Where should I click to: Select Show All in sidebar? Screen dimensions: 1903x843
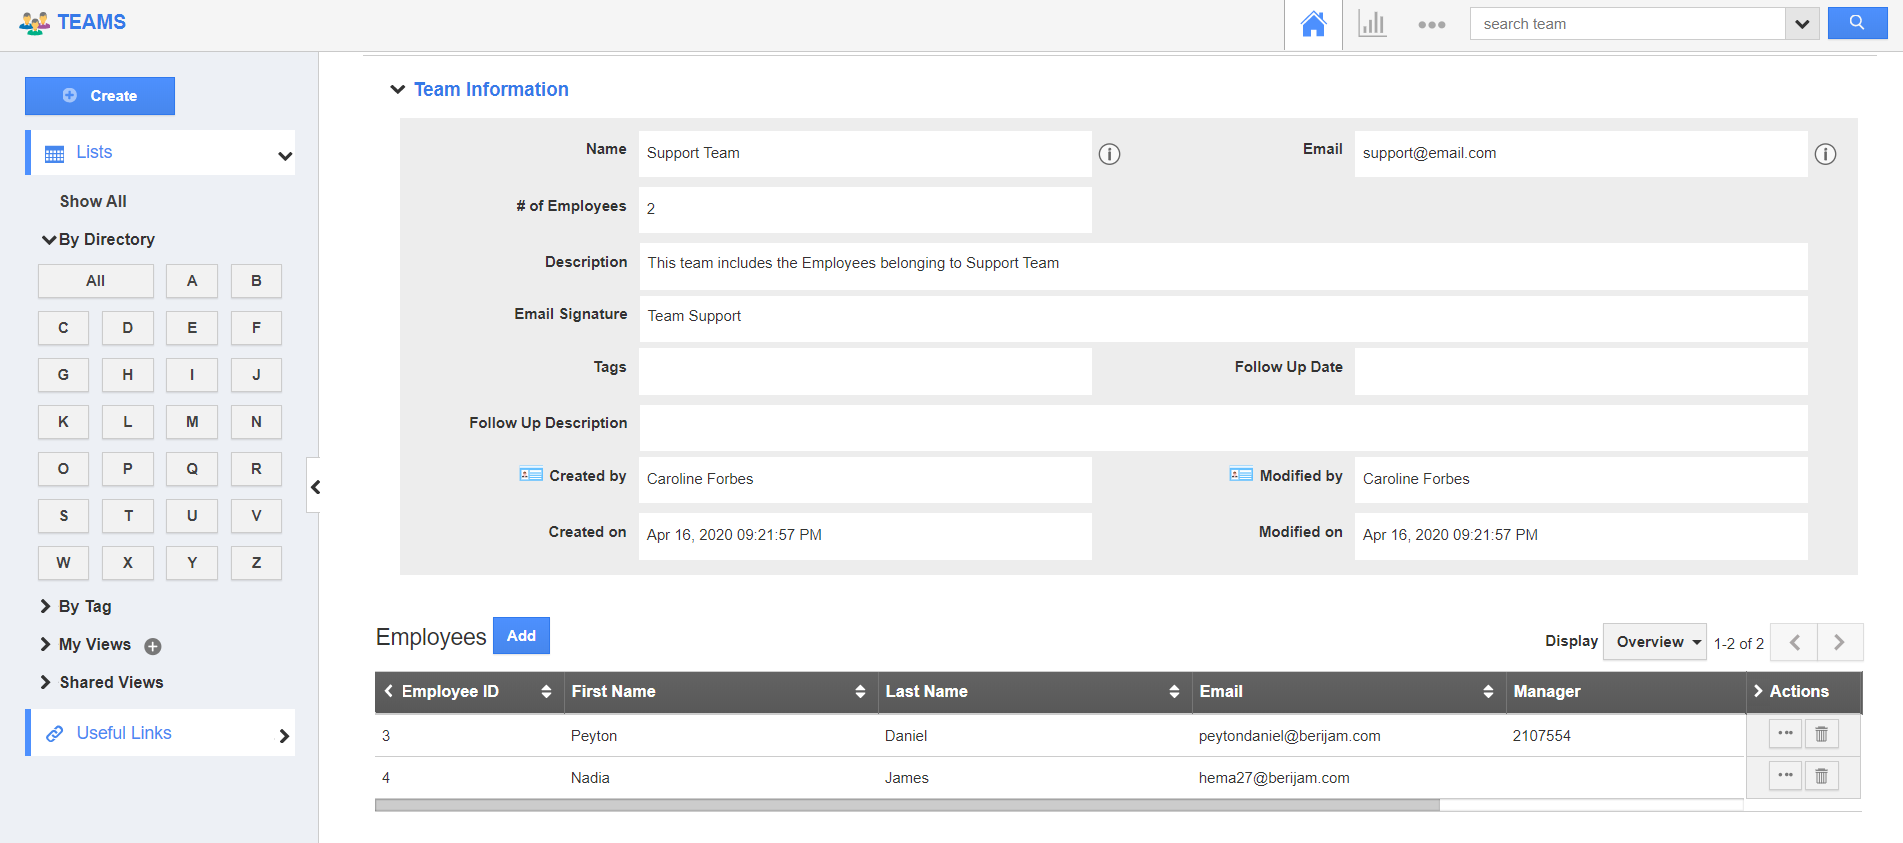93,201
